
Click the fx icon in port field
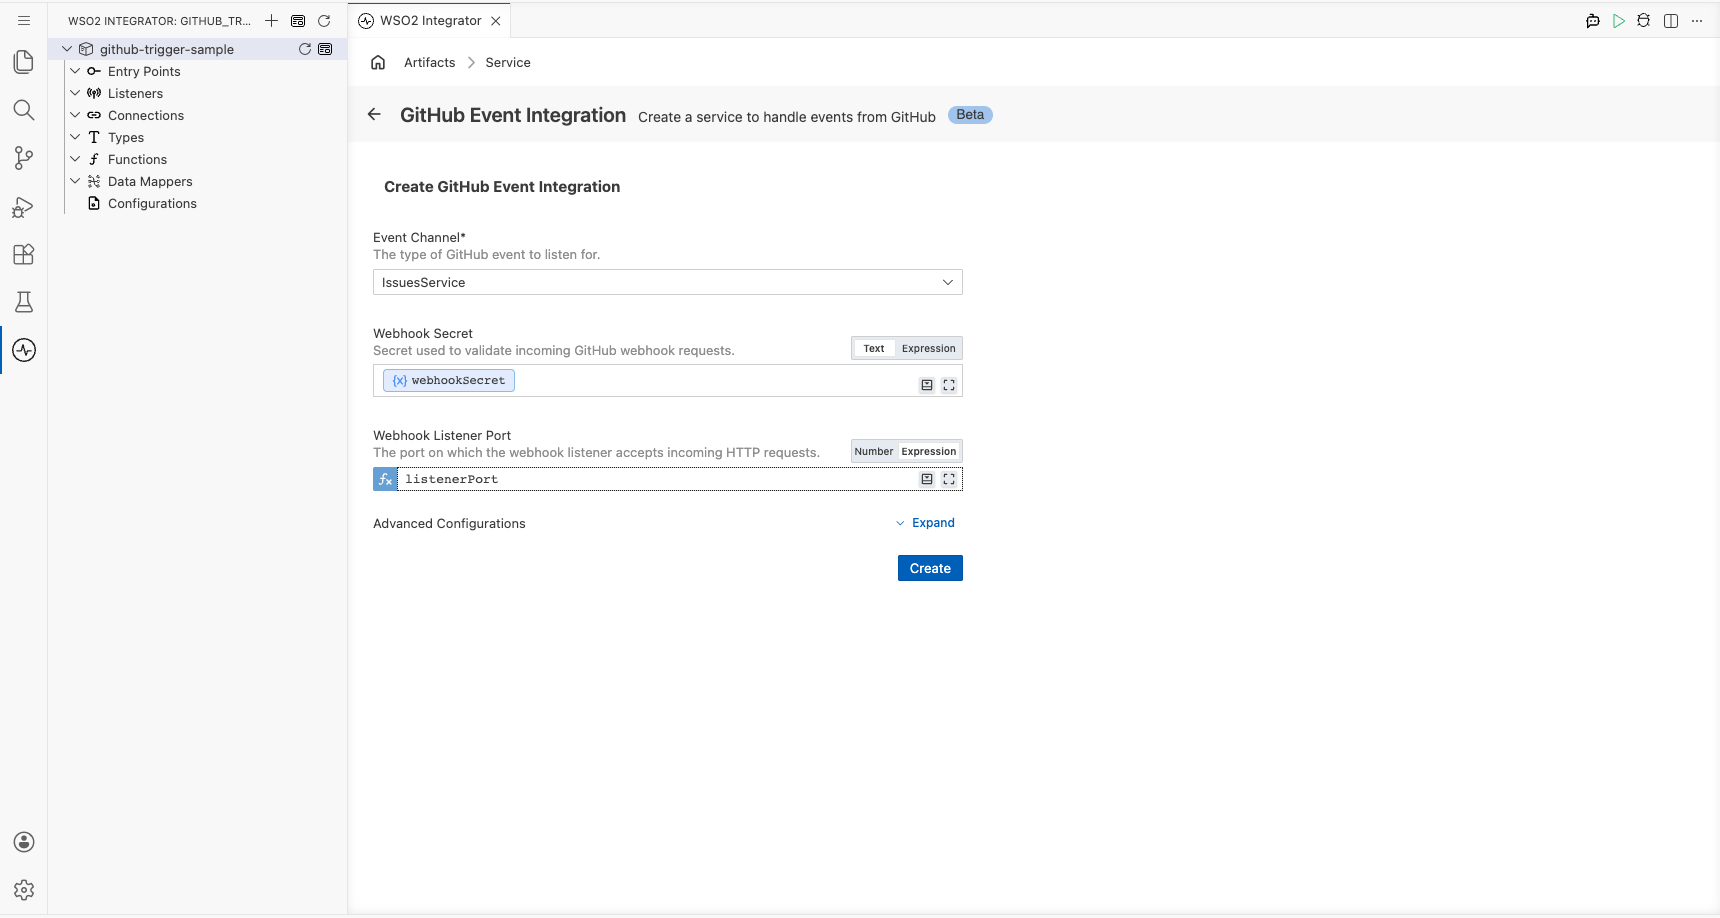coord(385,479)
